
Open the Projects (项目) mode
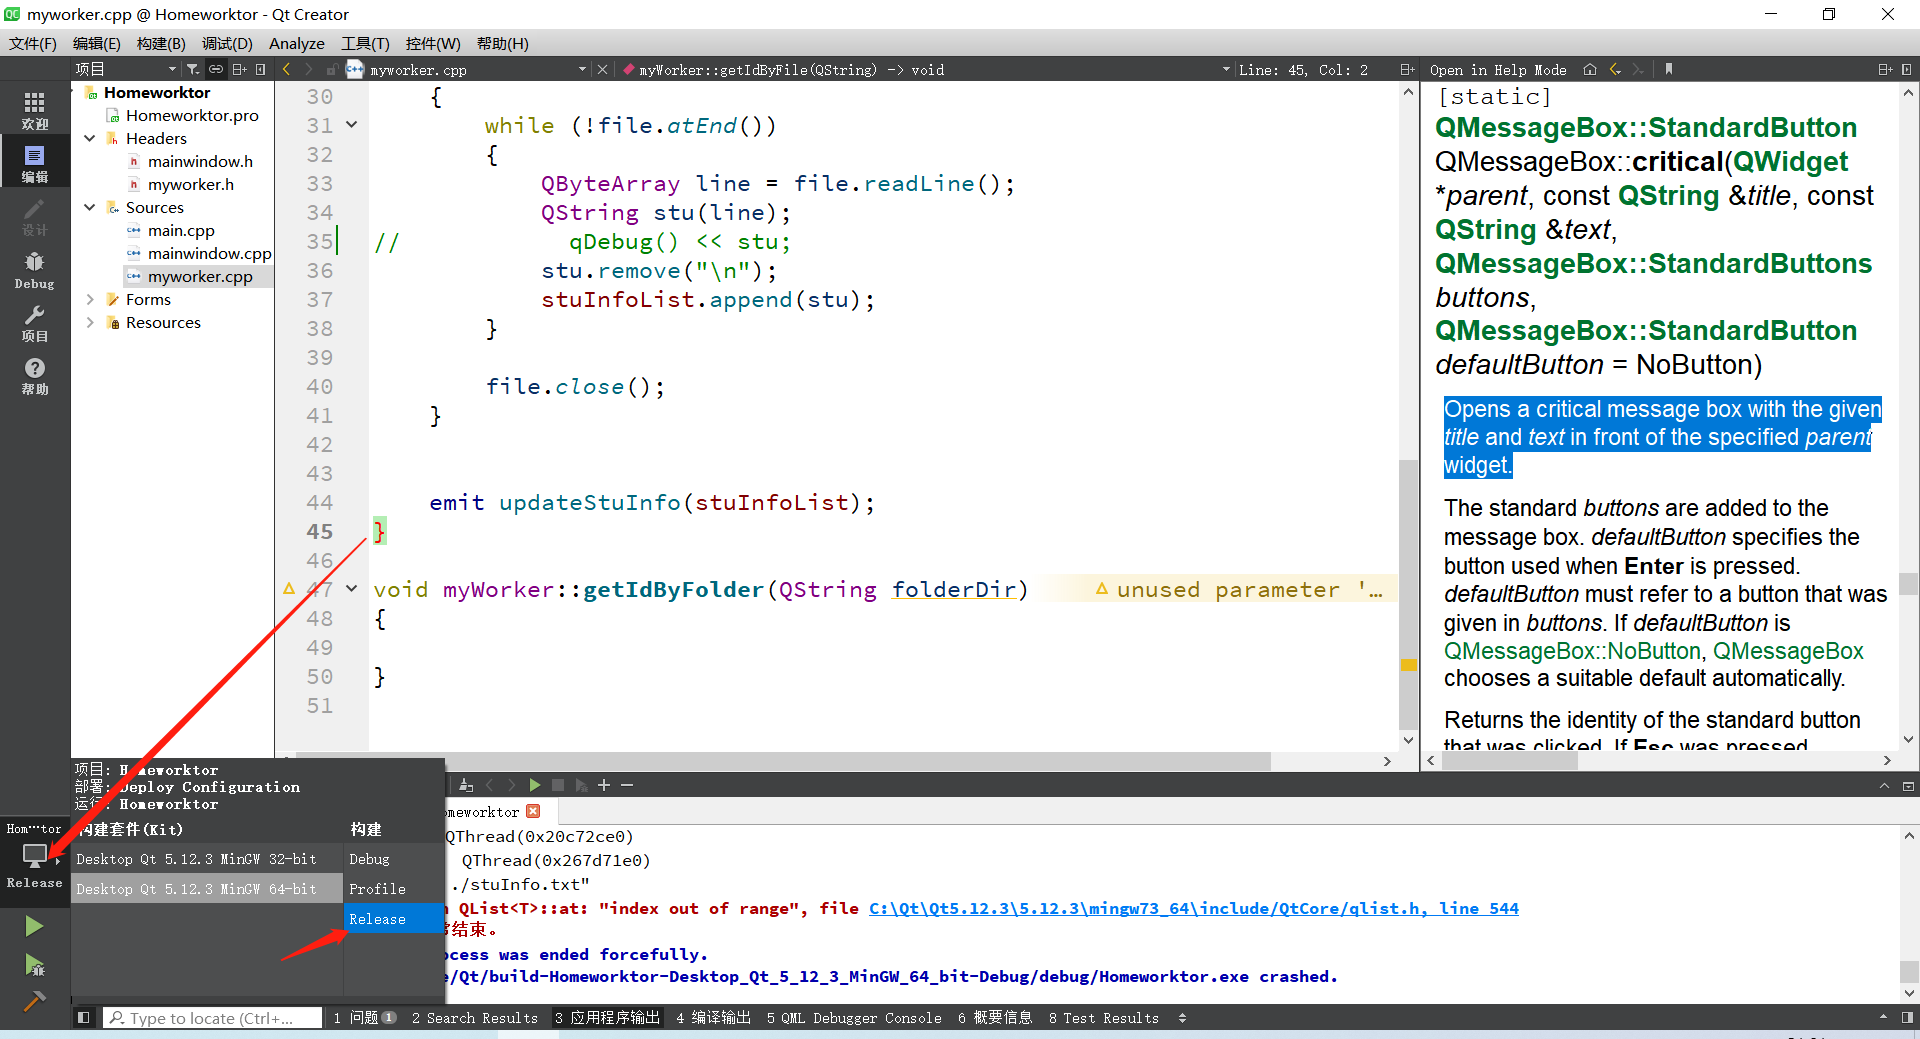[x=34, y=322]
